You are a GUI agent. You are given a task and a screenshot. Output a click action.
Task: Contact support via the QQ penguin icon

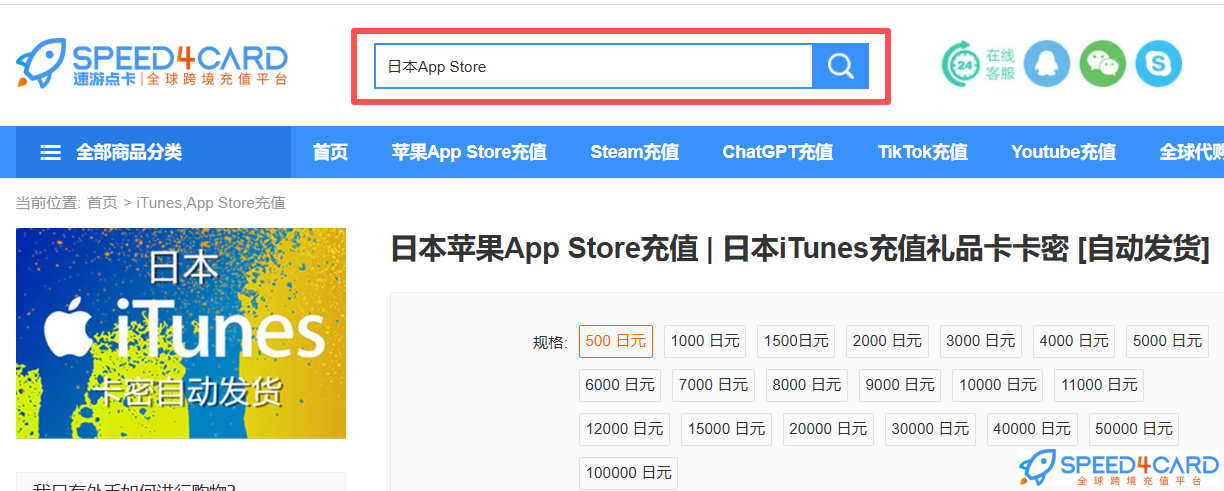[1047, 64]
